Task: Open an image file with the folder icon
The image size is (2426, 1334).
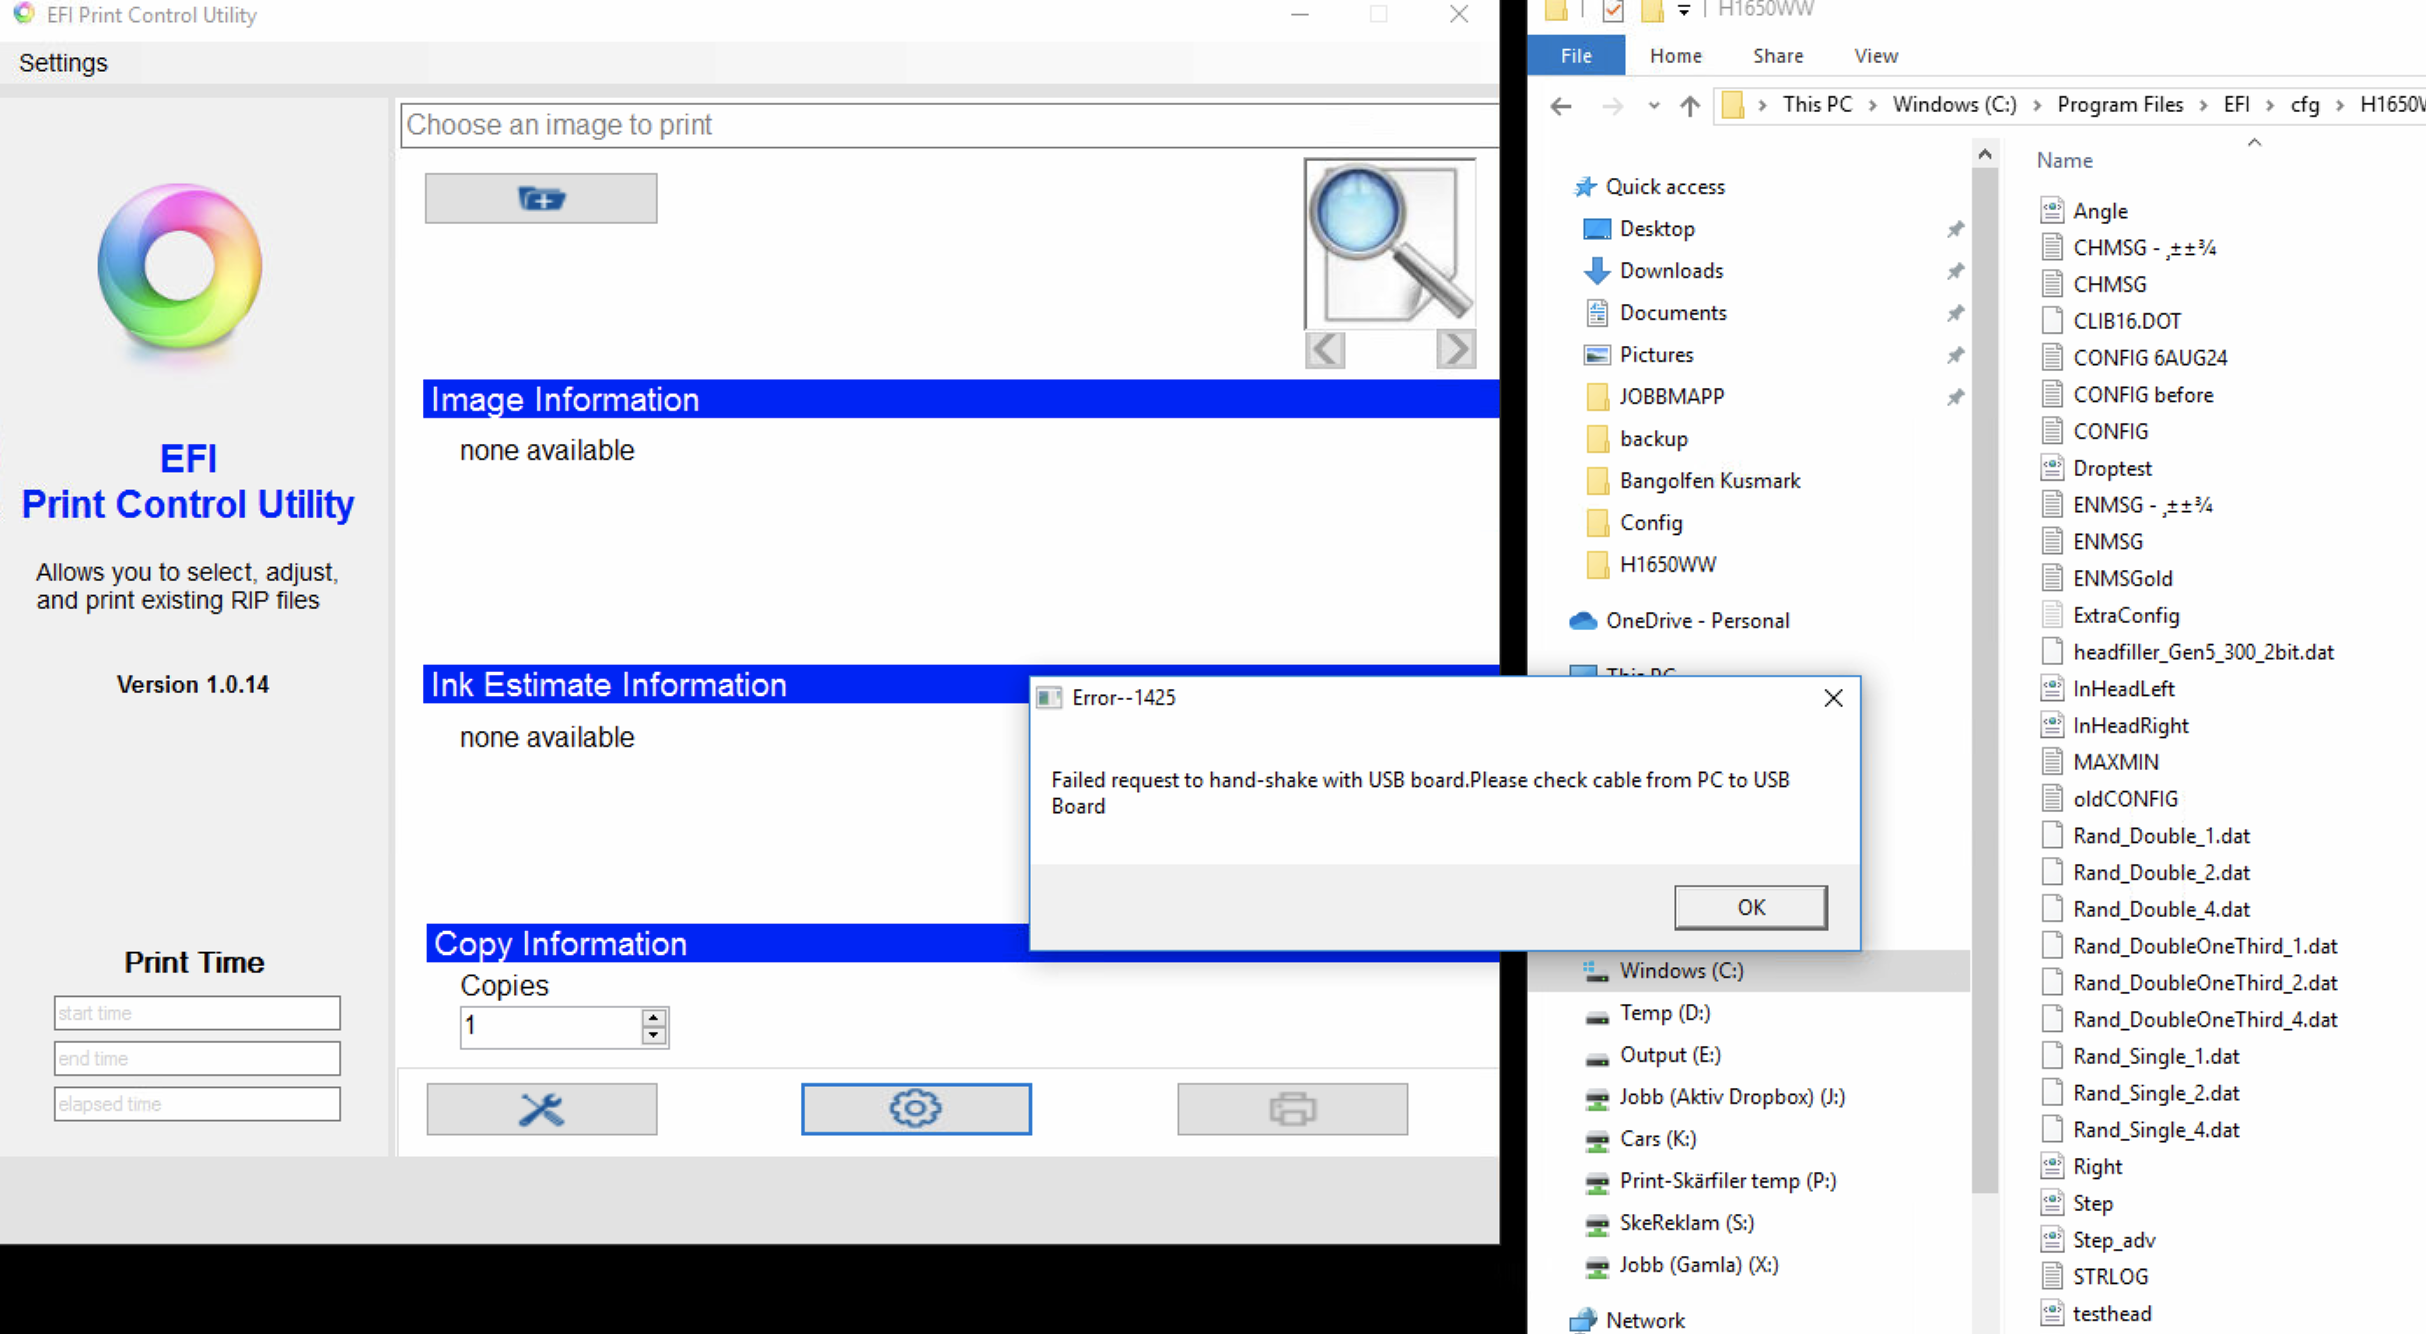Action: coord(540,198)
